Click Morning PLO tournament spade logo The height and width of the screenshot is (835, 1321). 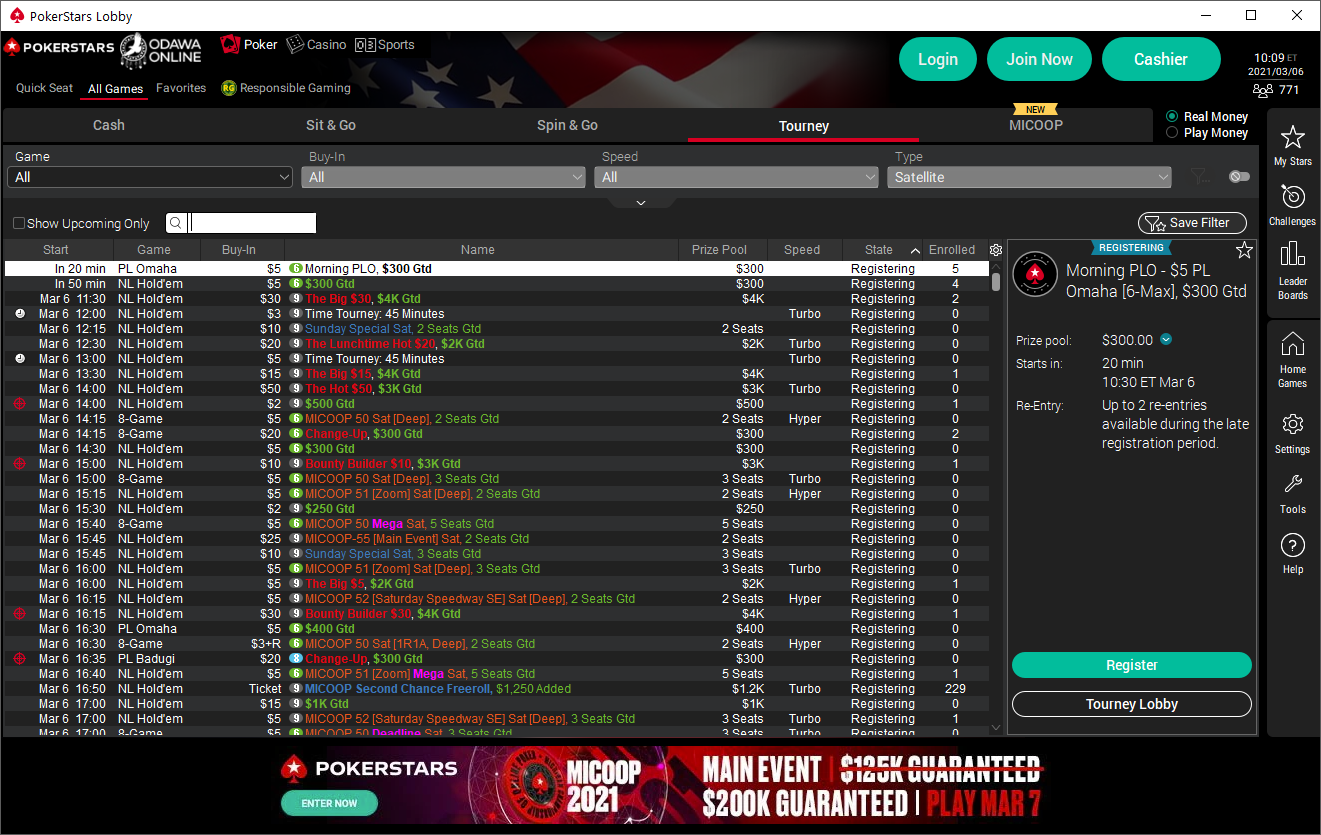pos(1035,274)
